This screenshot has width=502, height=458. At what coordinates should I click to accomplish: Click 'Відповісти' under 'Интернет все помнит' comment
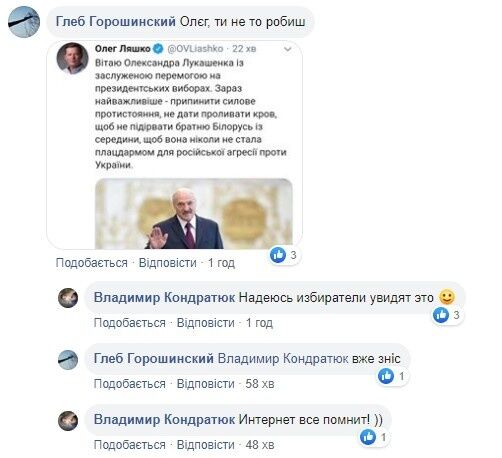pyautogui.click(x=206, y=445)
